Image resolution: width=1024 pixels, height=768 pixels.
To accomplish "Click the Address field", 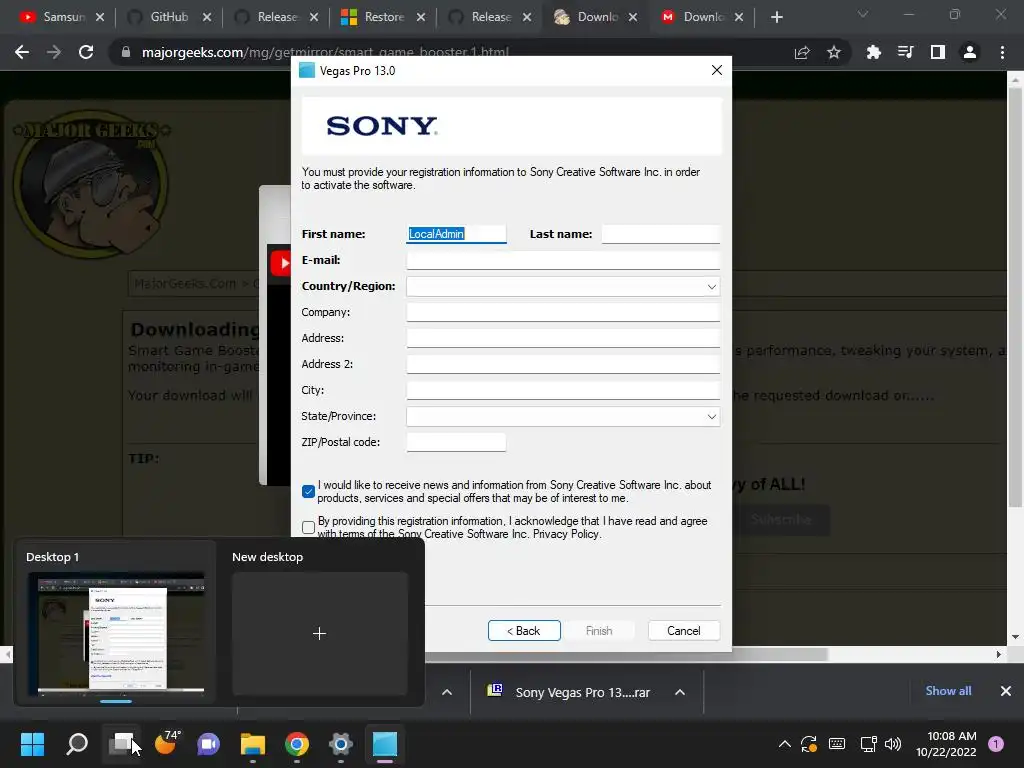I will click(563, 338).
